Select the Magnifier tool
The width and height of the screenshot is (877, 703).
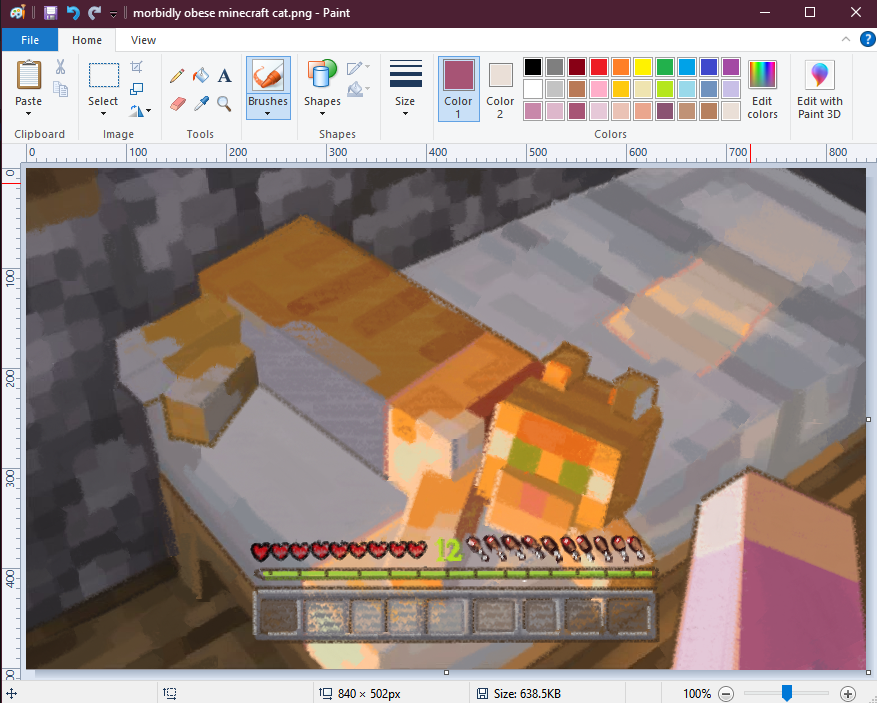pyautogui.click(x=224, y=103)
